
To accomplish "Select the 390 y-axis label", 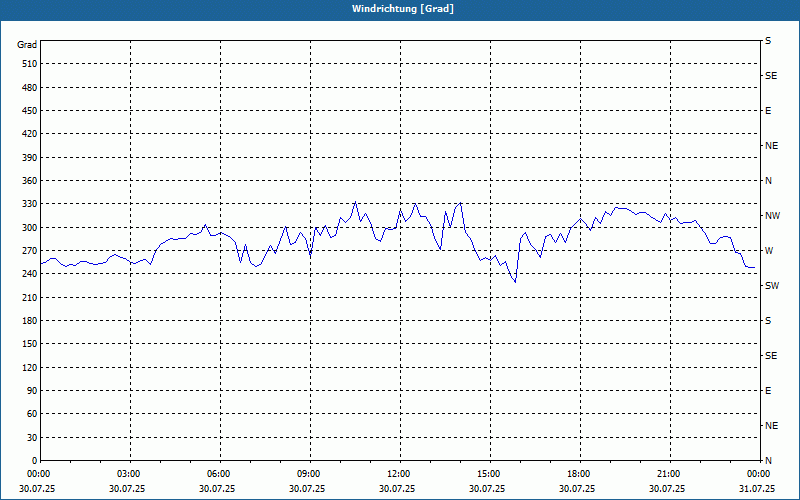I will (x=30, y=158).
